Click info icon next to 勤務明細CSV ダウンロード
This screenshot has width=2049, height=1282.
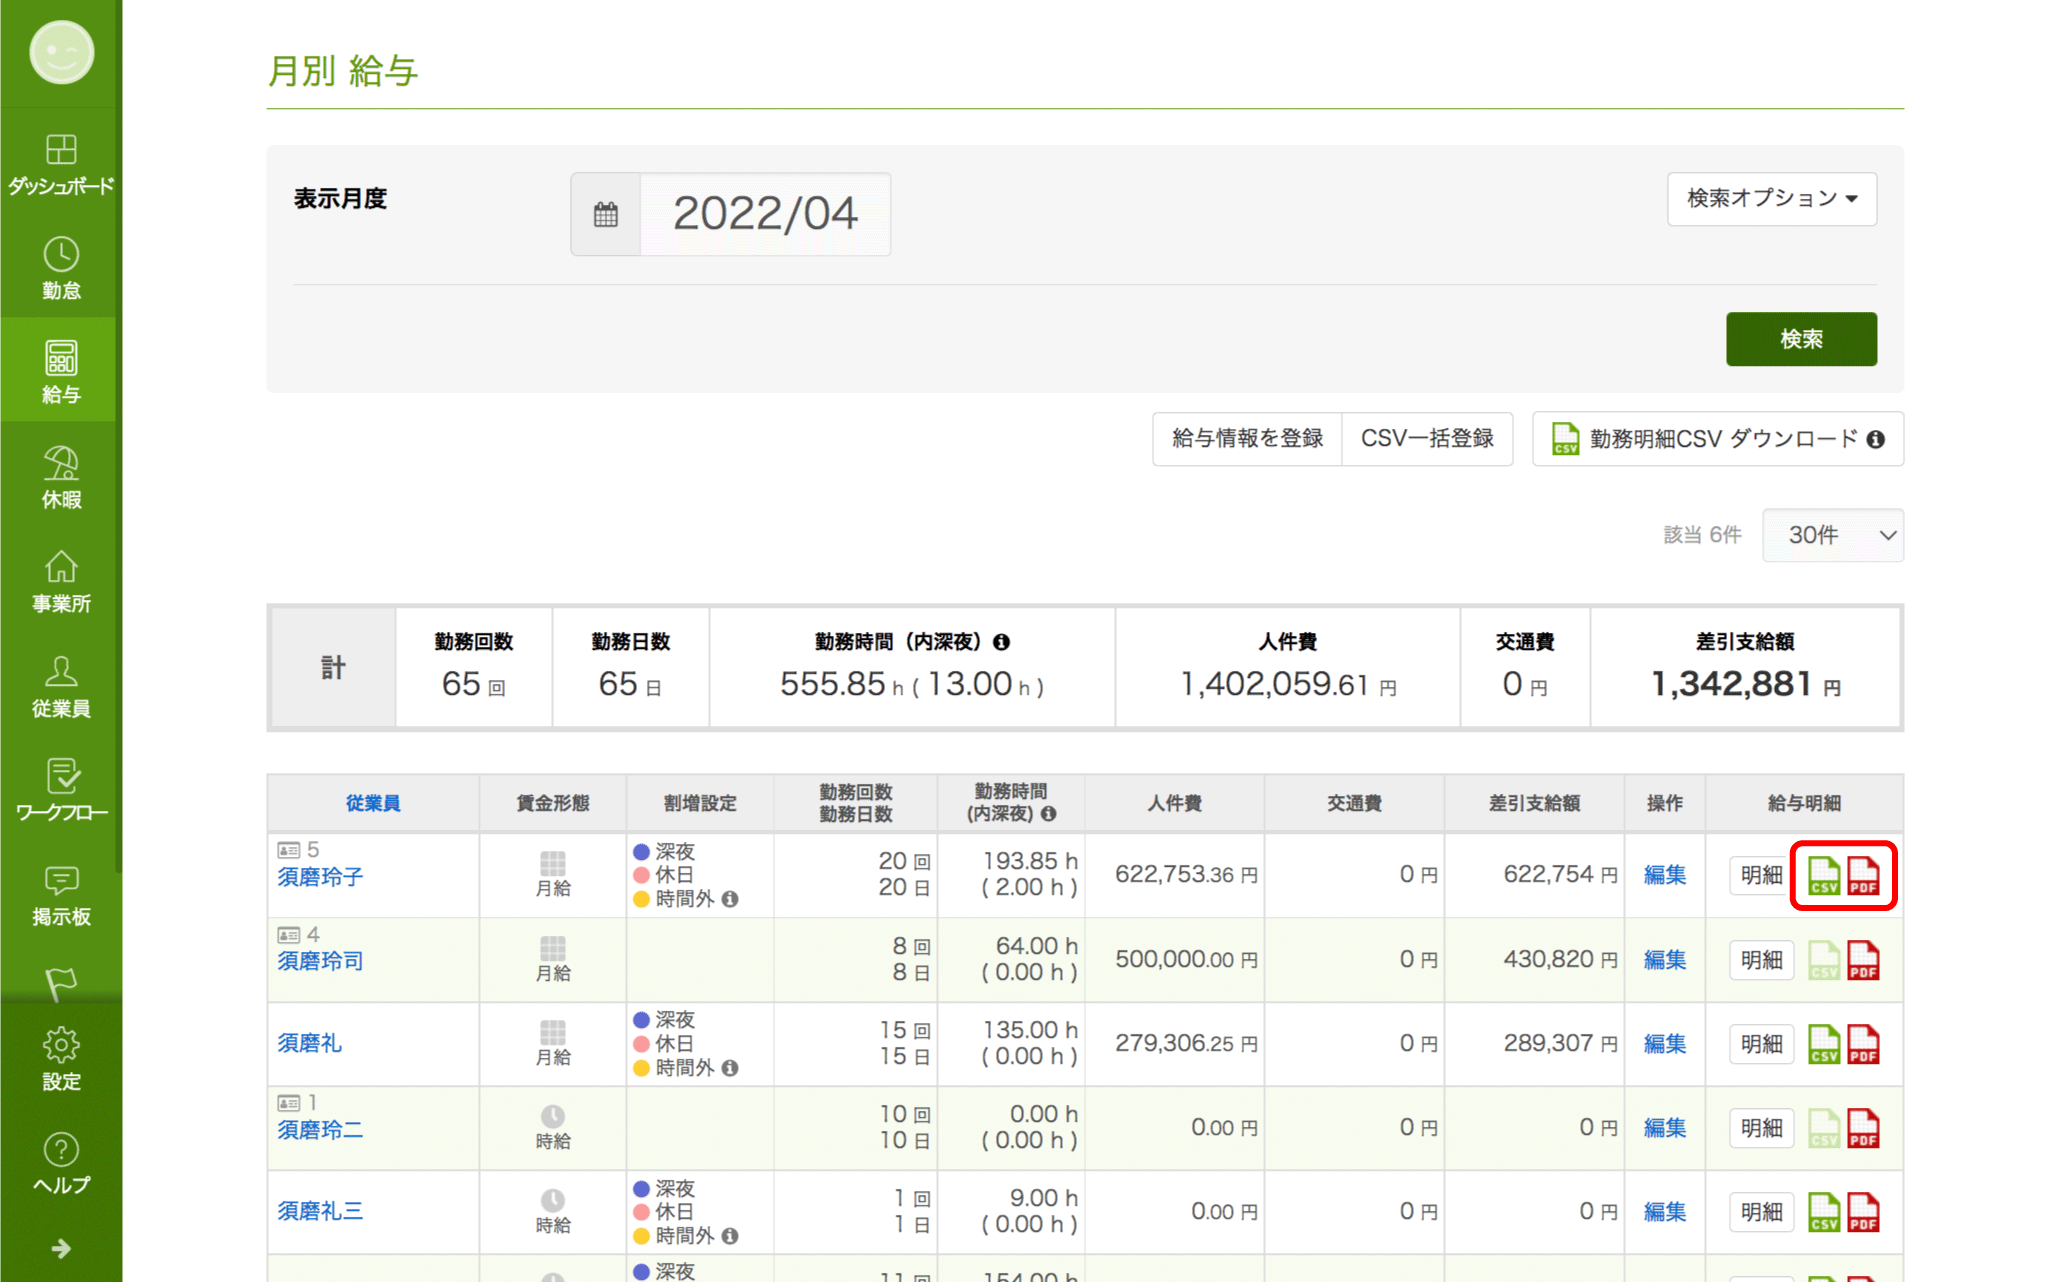click(1876, 439)
